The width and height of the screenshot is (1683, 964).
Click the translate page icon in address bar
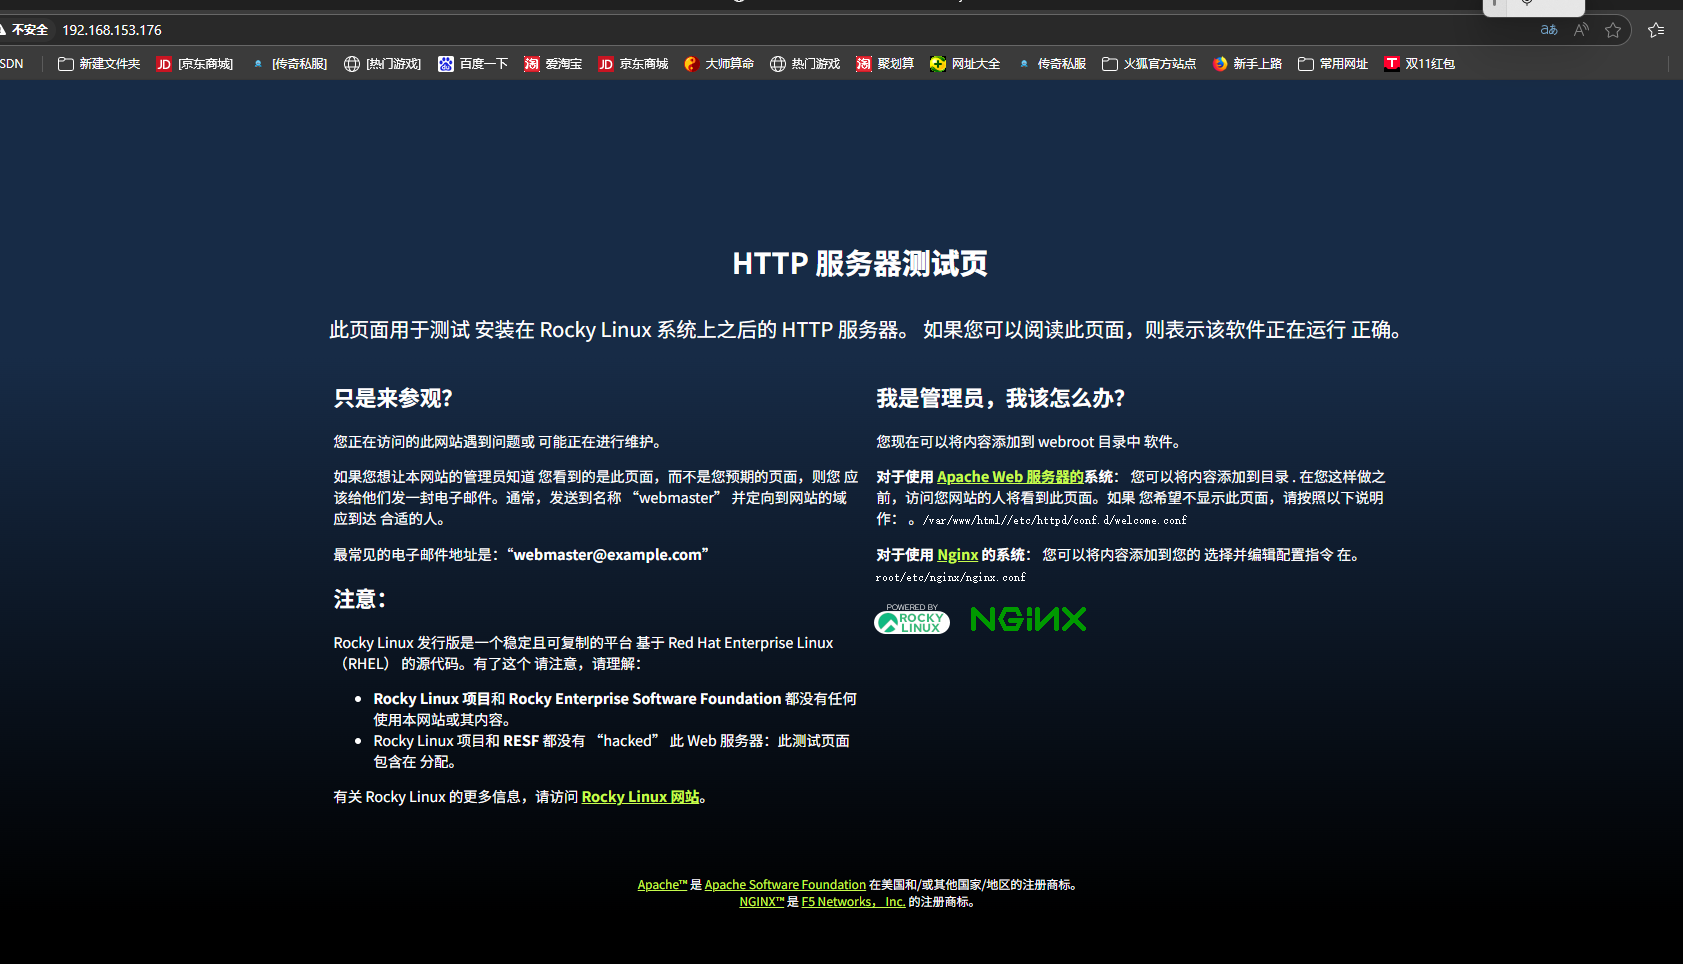click(1549, 30)
